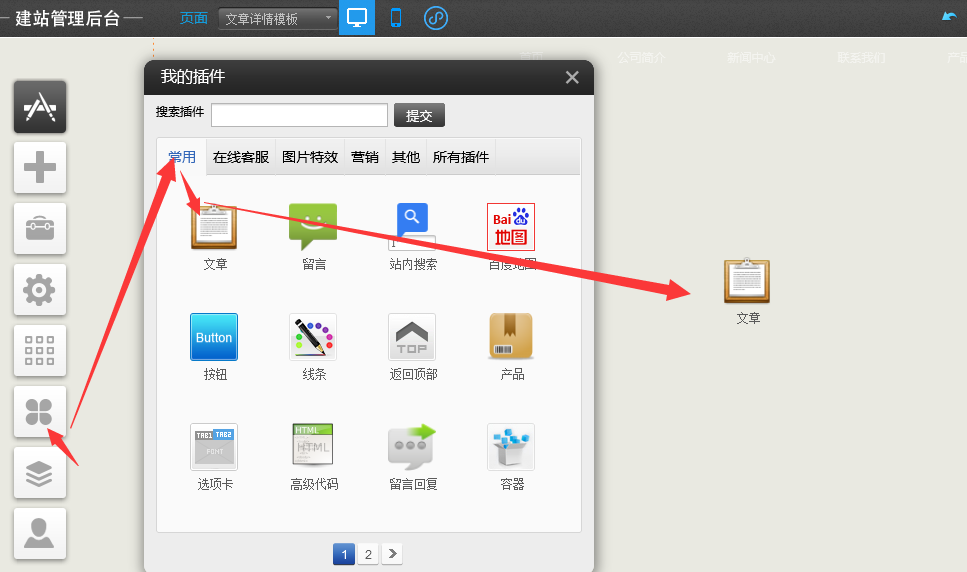Select the 留言 message plugin icon
Viewport: 967px width, 572px height.
point(313,227)
